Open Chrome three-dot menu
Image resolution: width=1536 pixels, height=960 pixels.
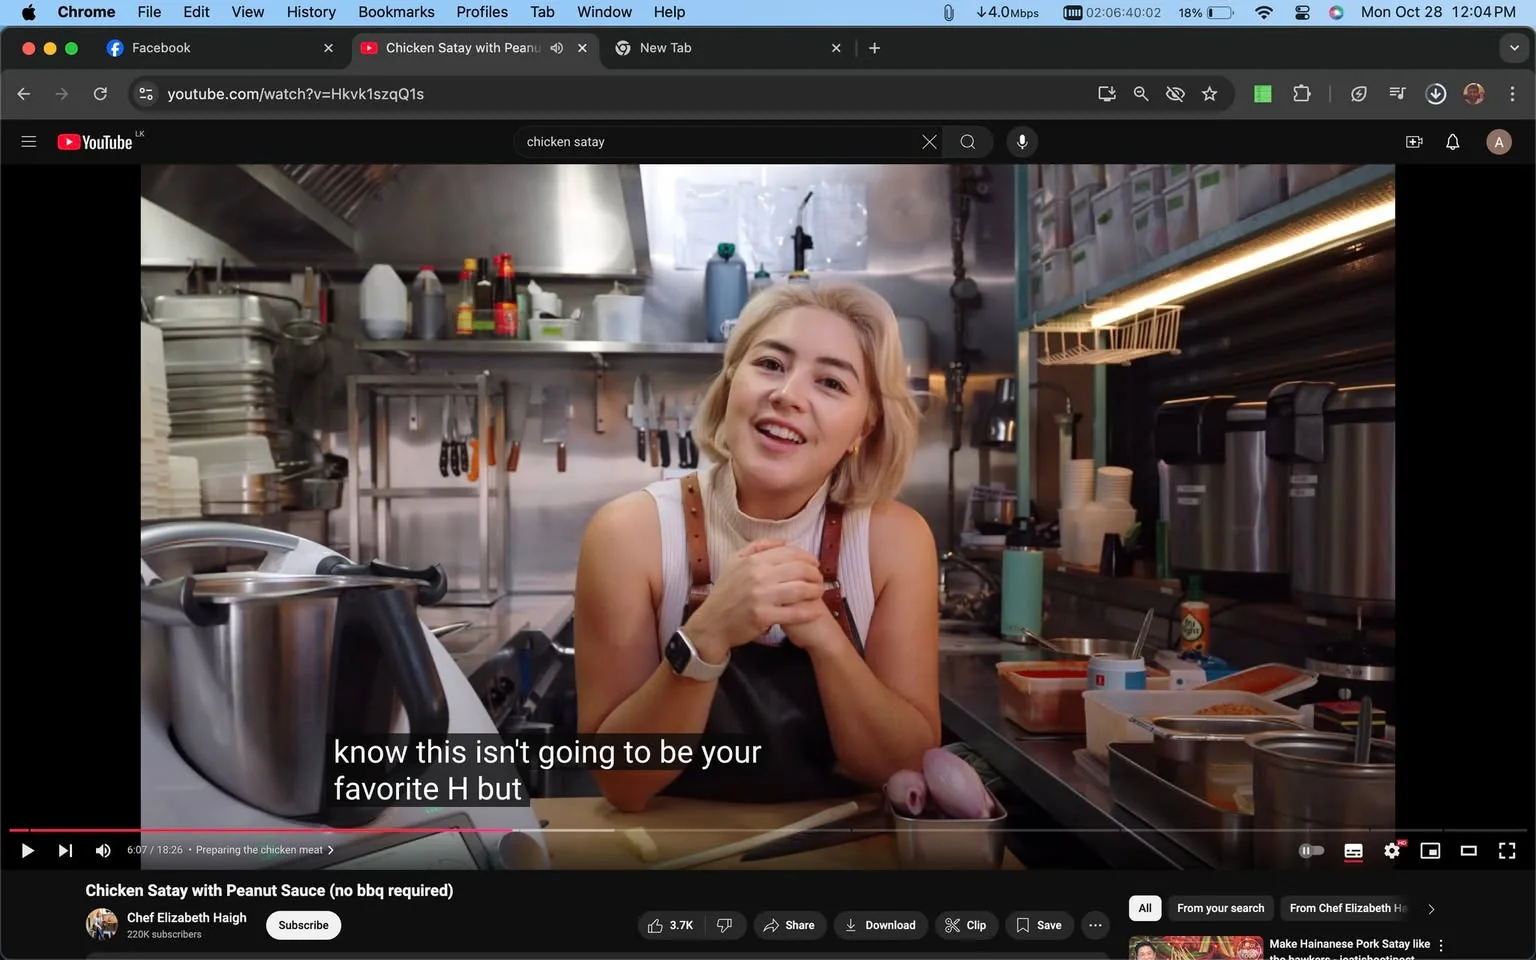[1512, 94]
